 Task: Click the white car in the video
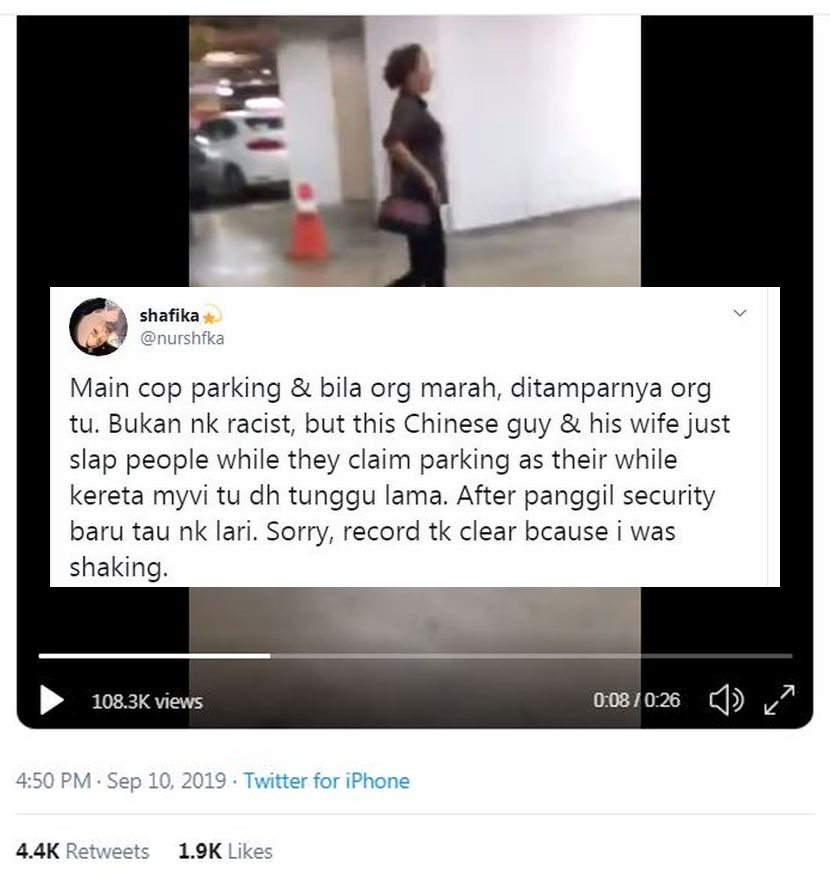click(x=241, y=152)
